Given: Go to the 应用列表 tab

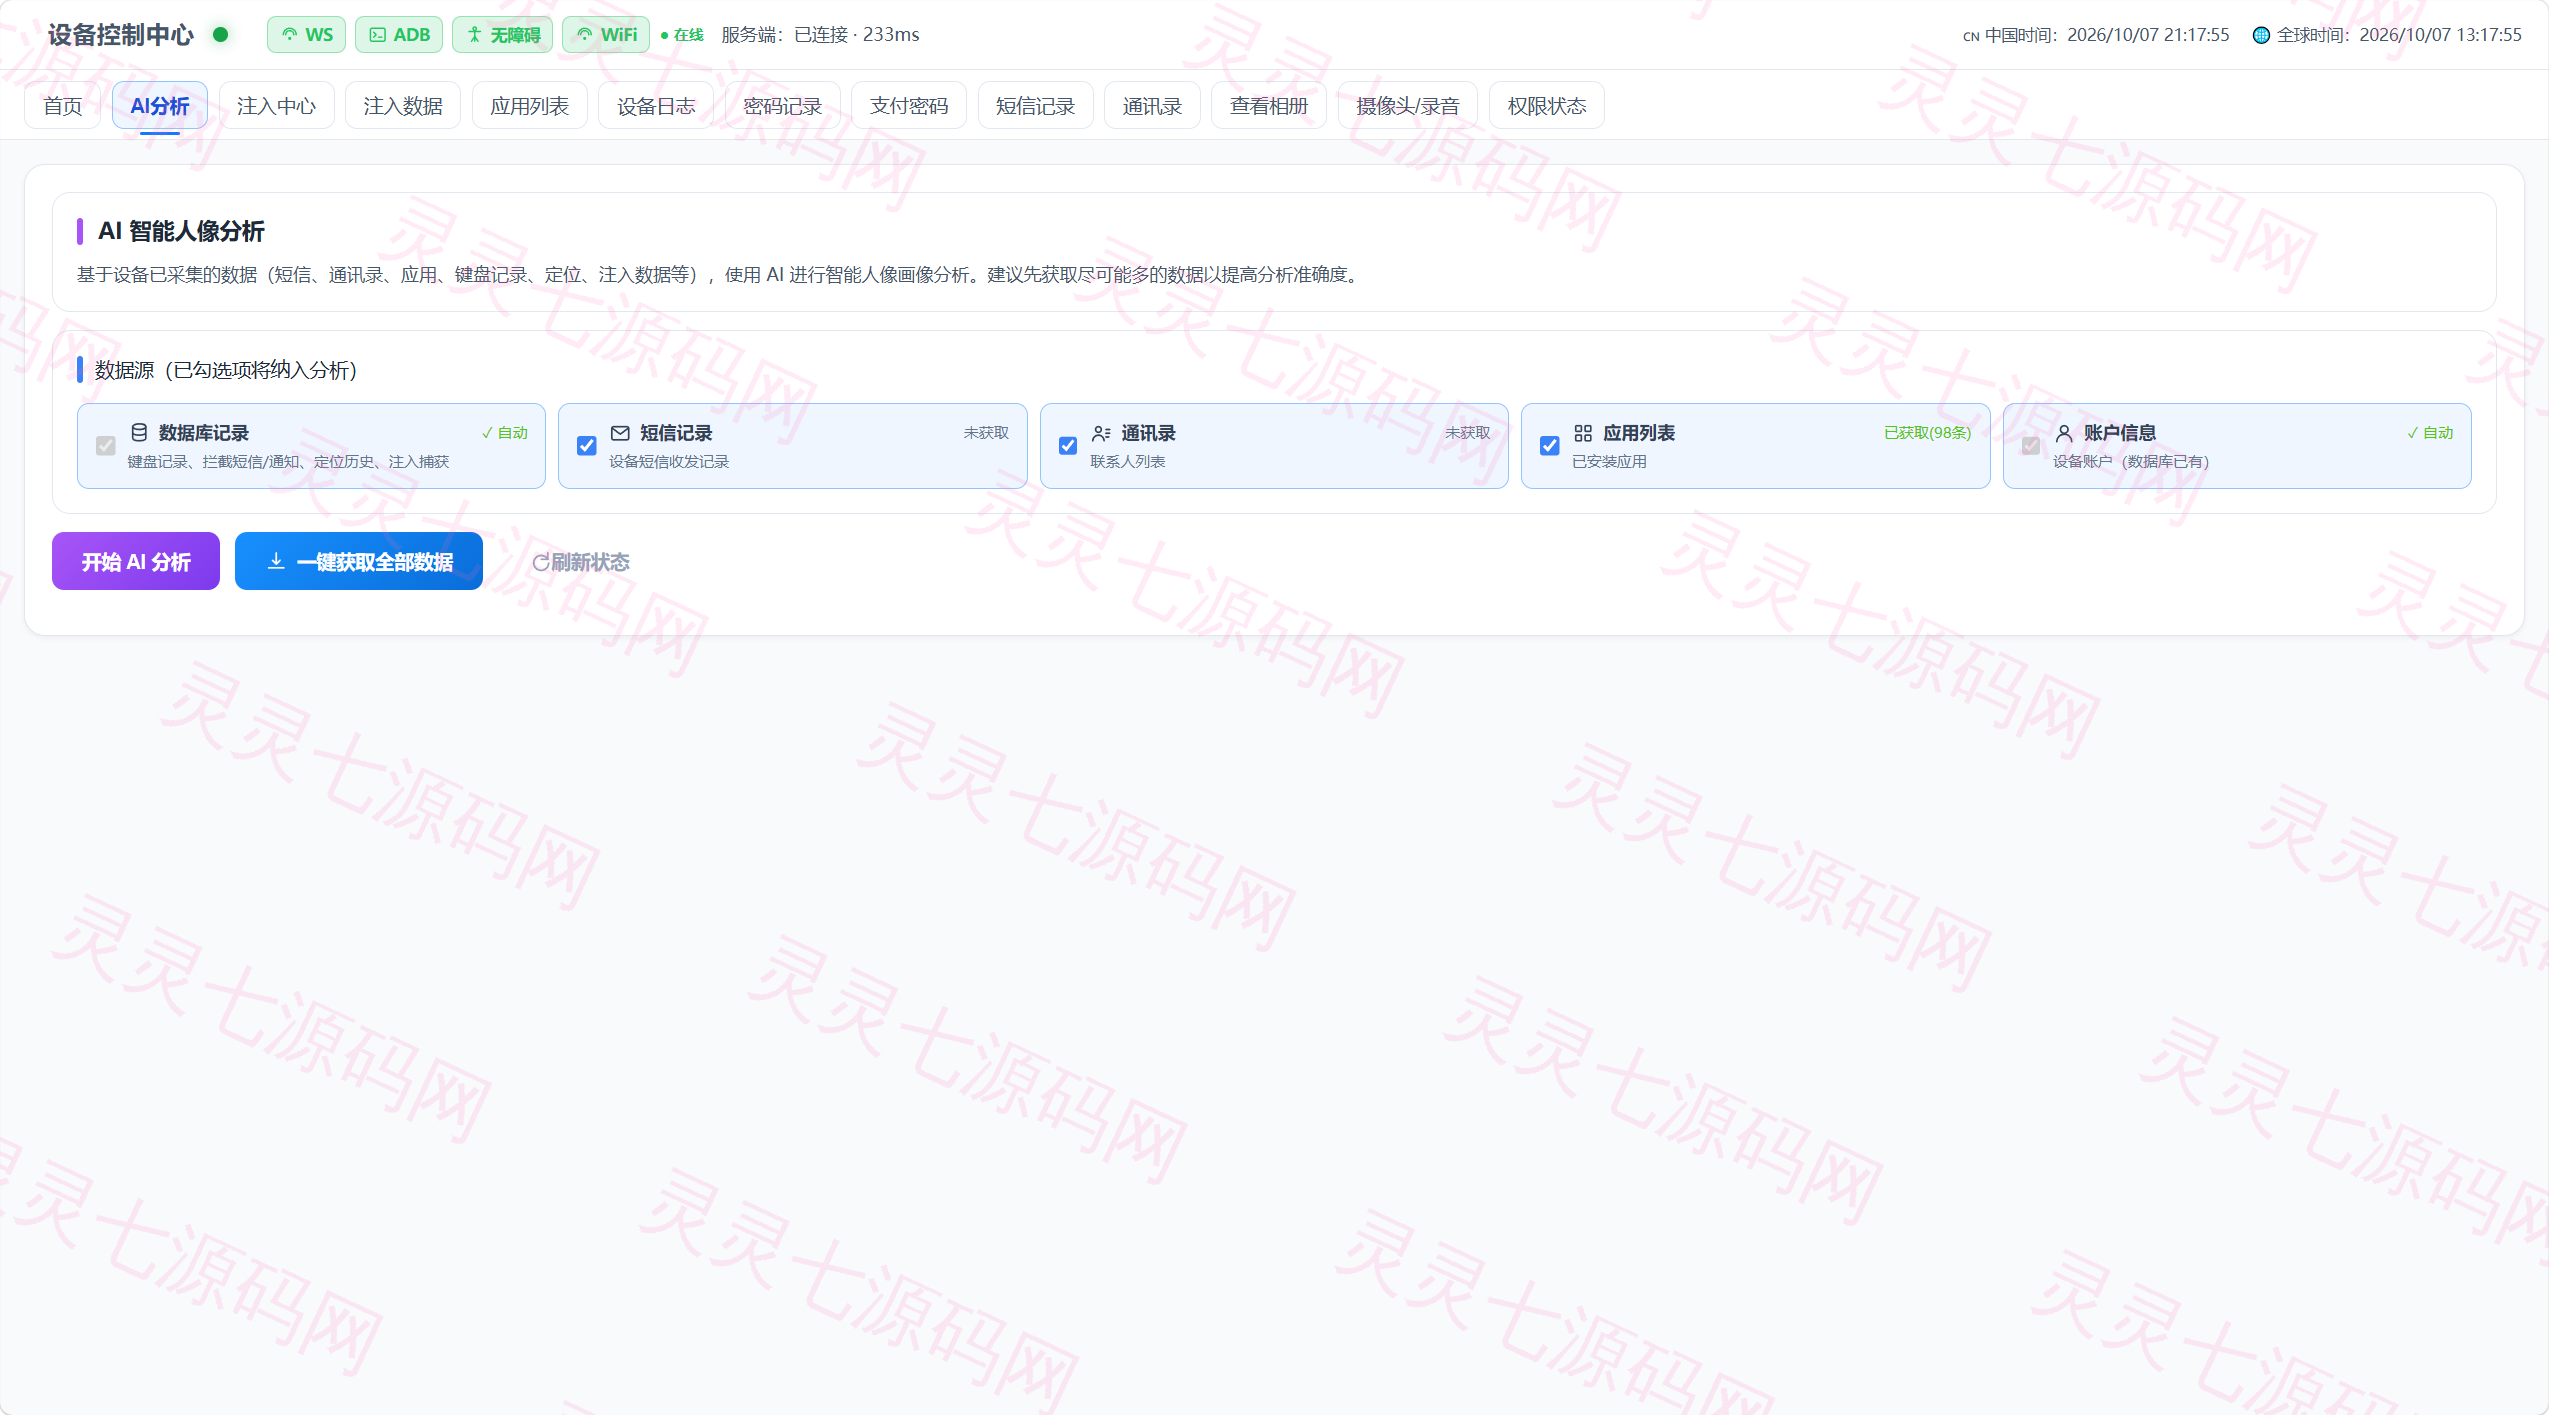Looking at the screenshot, I should 529,106.
